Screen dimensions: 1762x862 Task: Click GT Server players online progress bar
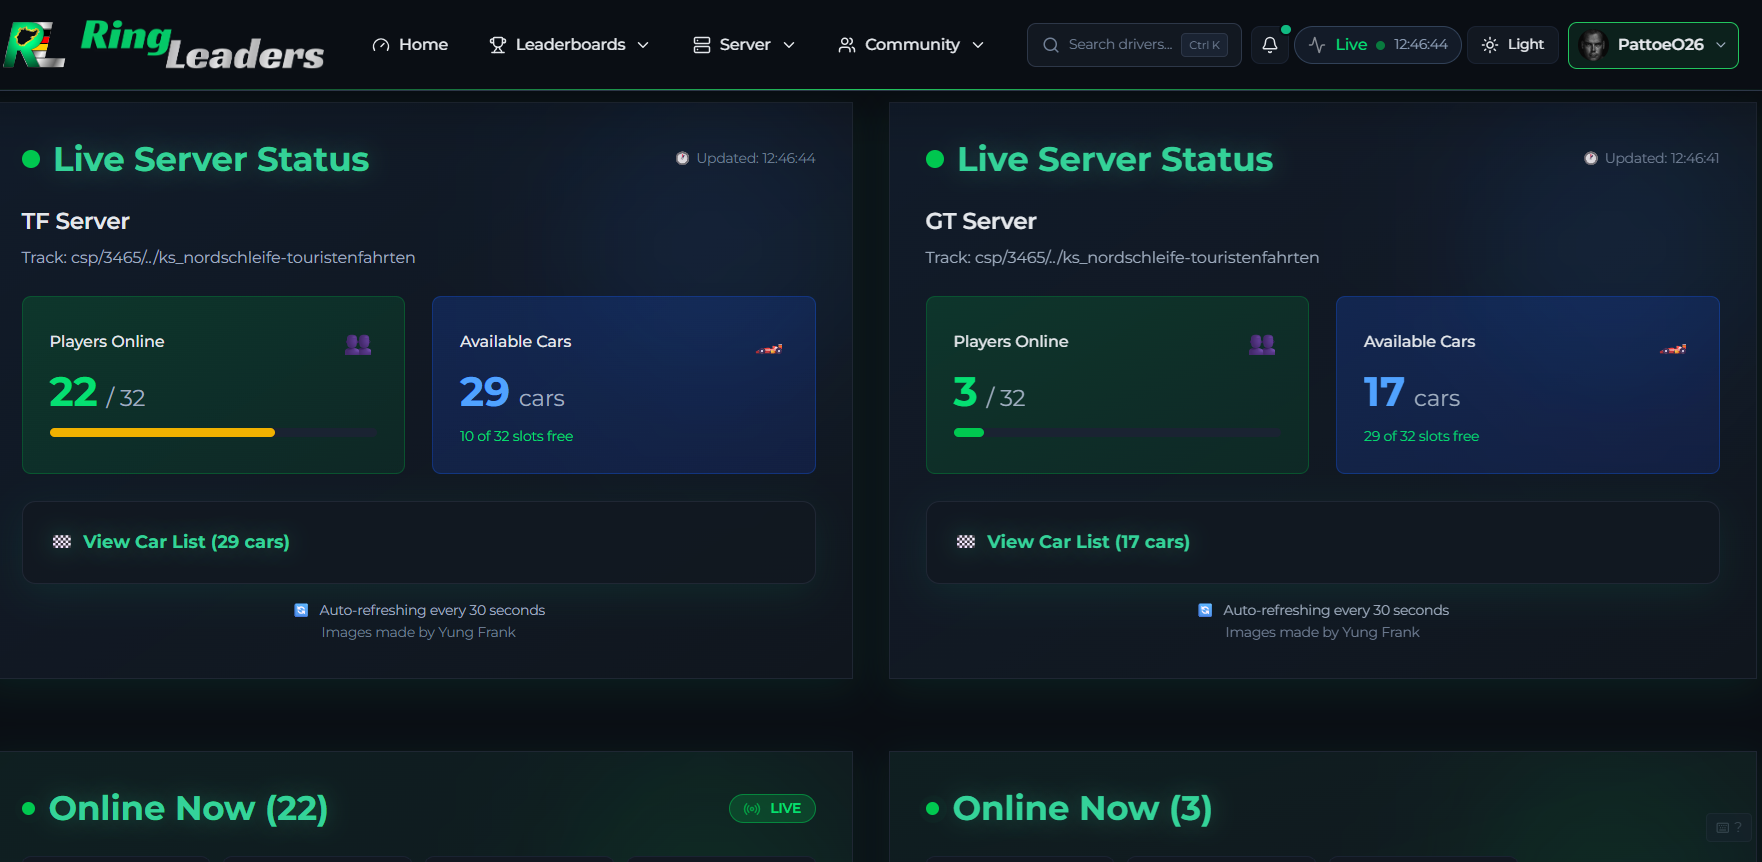[1117, 433]
